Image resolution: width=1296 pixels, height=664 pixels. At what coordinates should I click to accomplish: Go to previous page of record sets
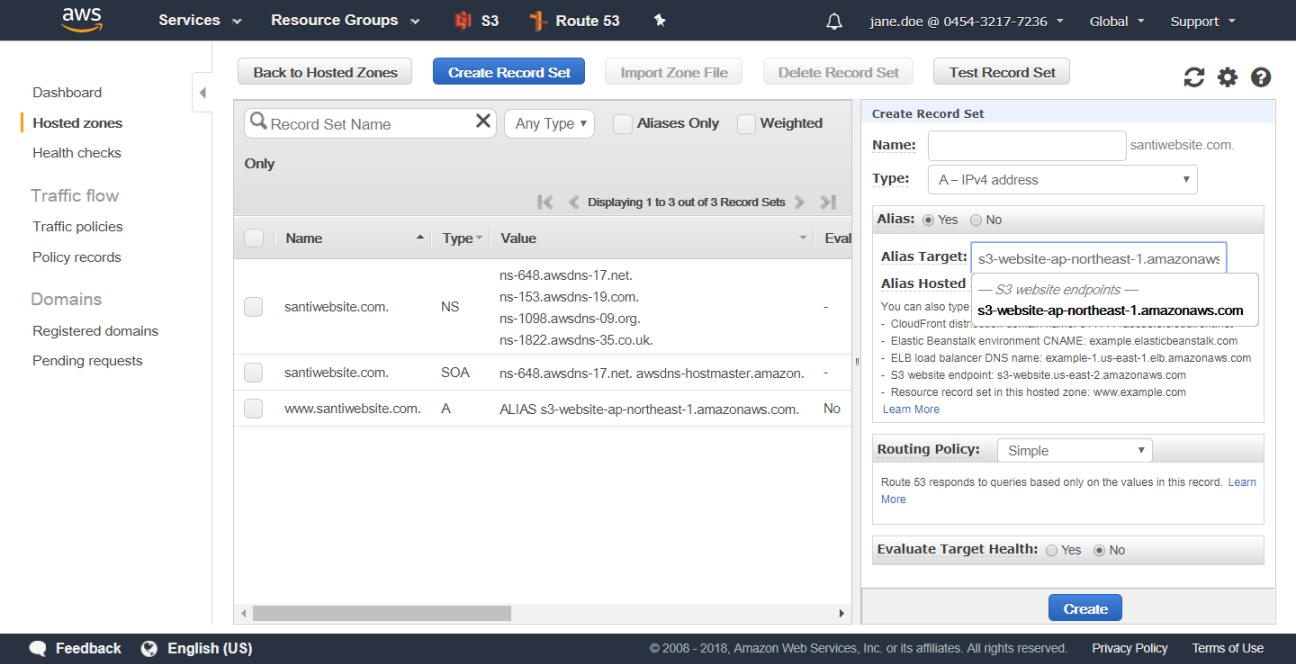coord(574,202)
